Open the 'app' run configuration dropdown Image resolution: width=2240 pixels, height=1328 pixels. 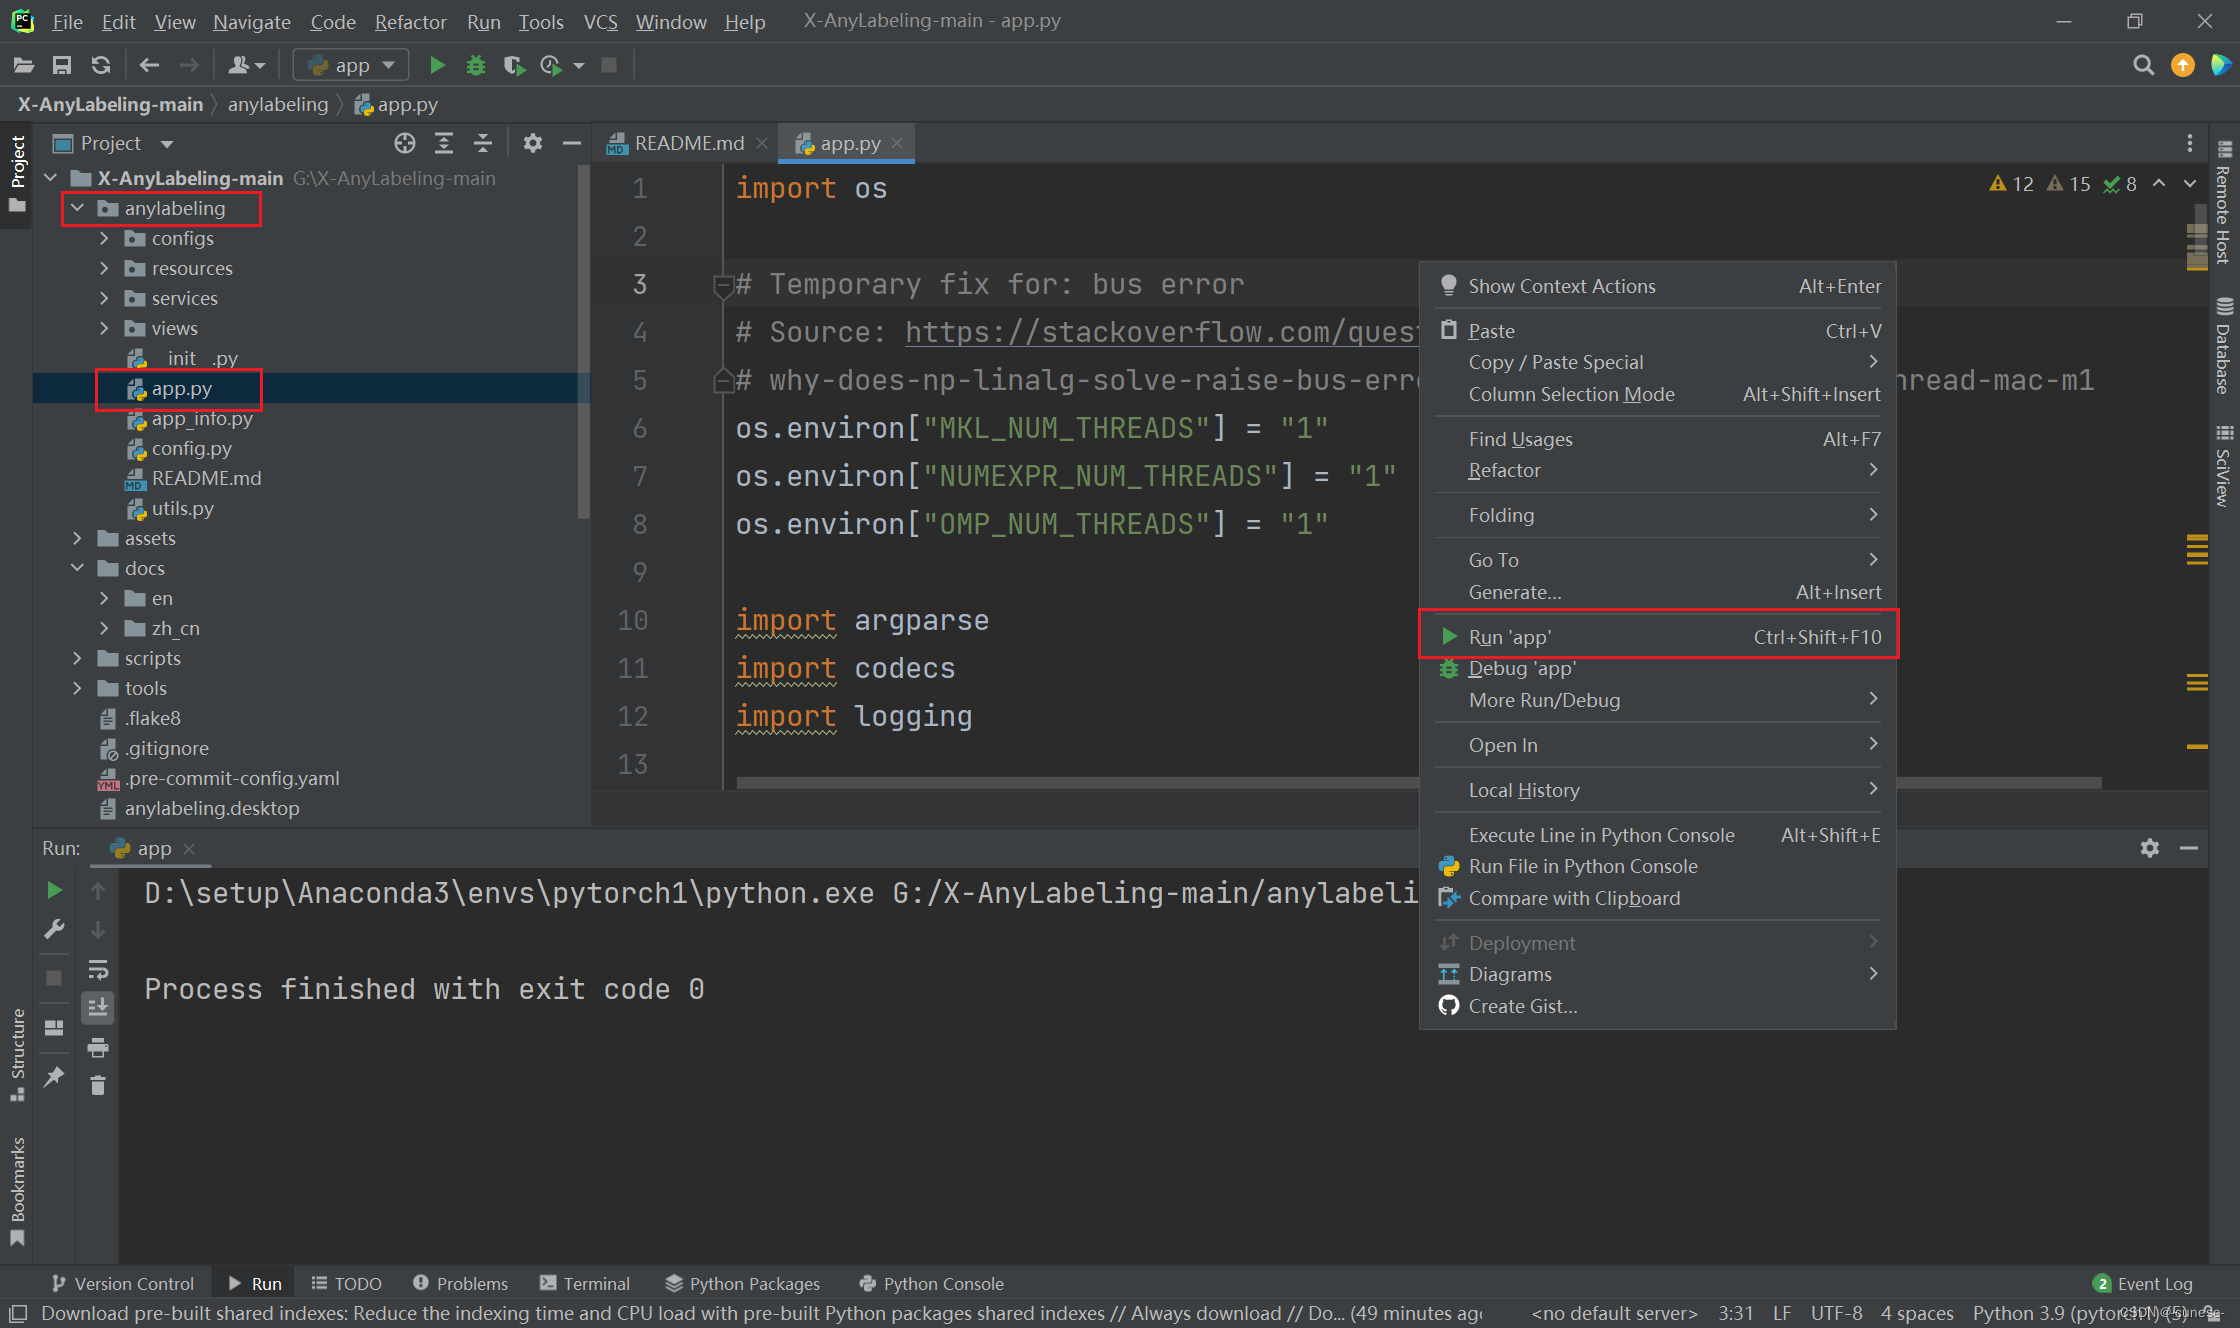[x=351, y=65]
